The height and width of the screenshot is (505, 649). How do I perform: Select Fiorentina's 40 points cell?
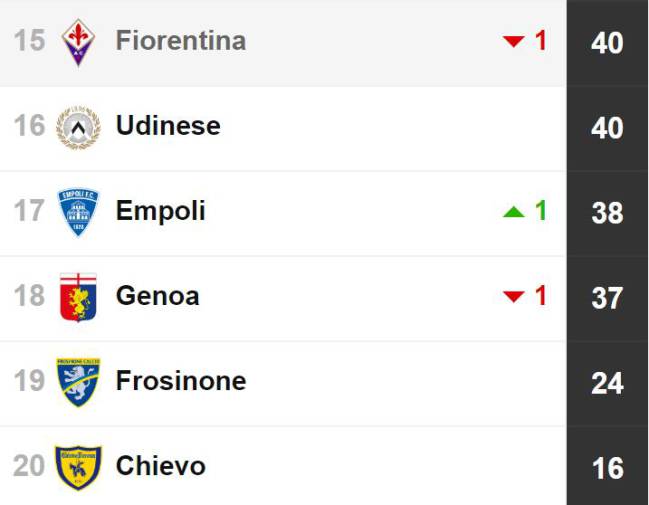pos(608,42)
